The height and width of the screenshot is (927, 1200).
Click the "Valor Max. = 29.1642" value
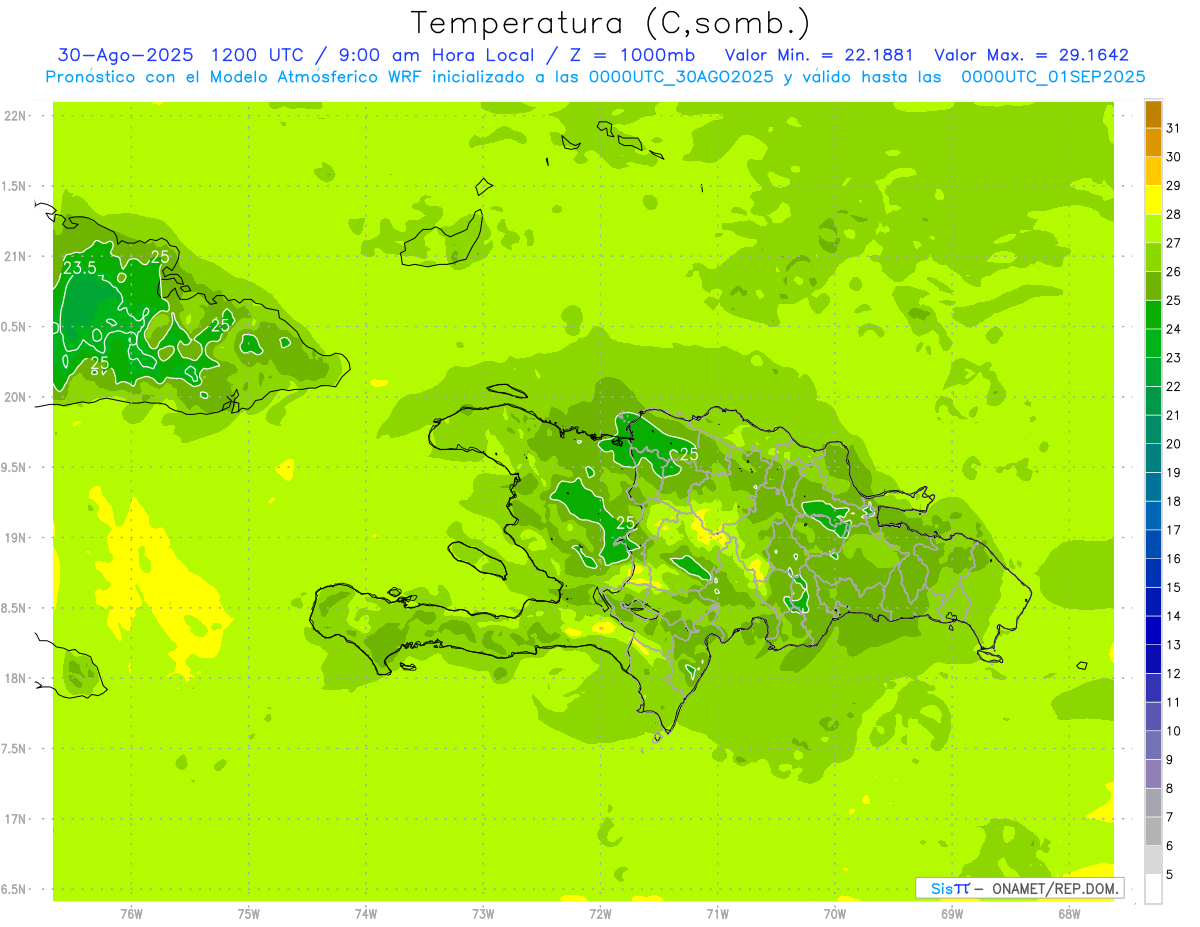click(x=1031, y=55)
